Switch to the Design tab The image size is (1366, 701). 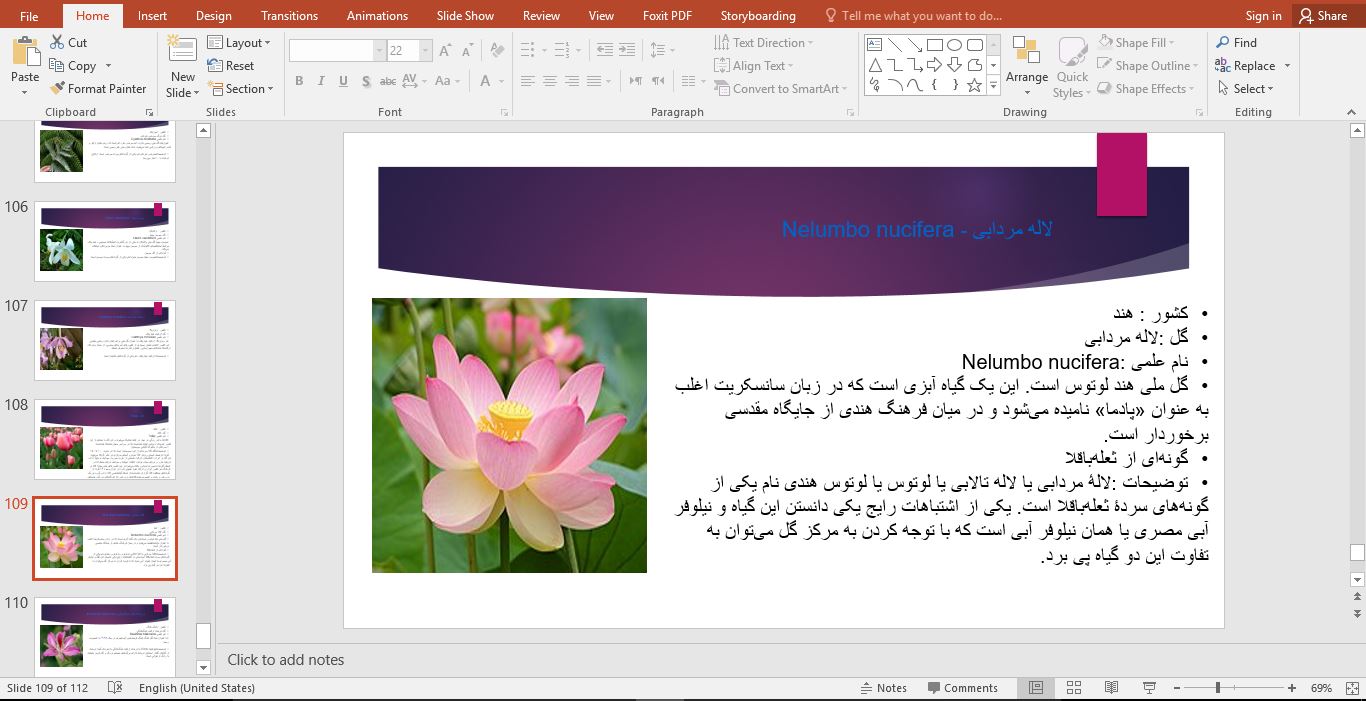(213, 16)
